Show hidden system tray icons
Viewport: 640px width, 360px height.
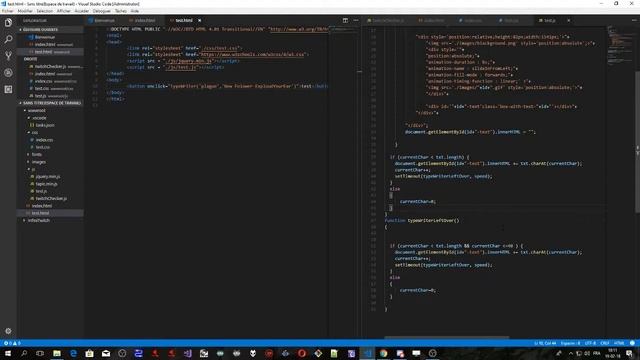tap(571, 353)
